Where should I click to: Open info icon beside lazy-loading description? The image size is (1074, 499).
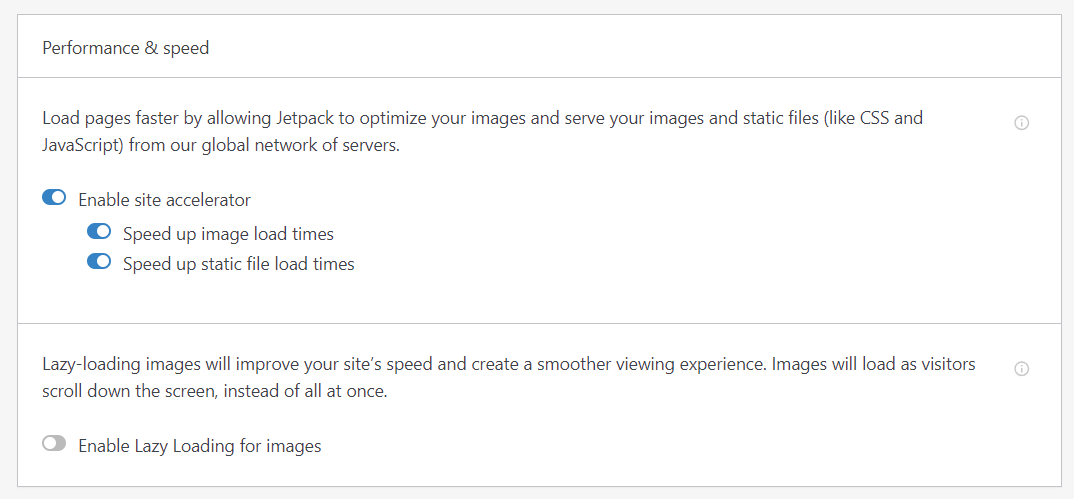click(1021, 369)
